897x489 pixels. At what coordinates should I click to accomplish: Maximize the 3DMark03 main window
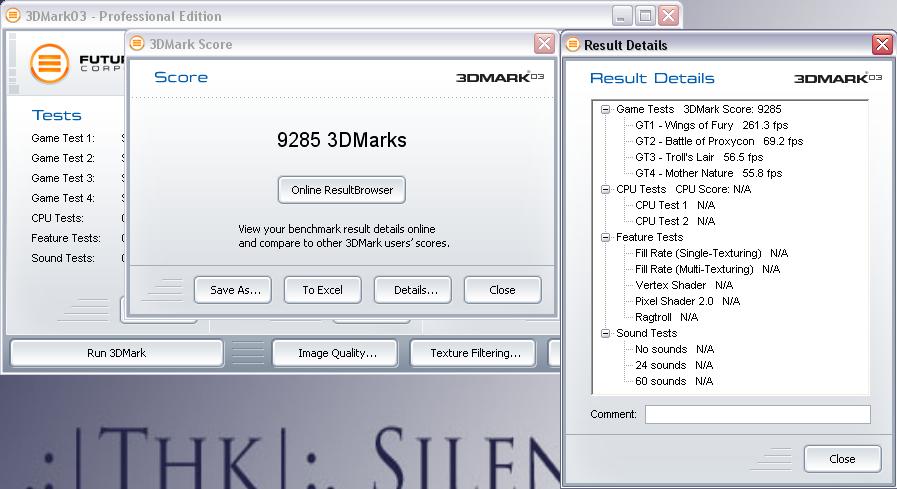[645, 15]
